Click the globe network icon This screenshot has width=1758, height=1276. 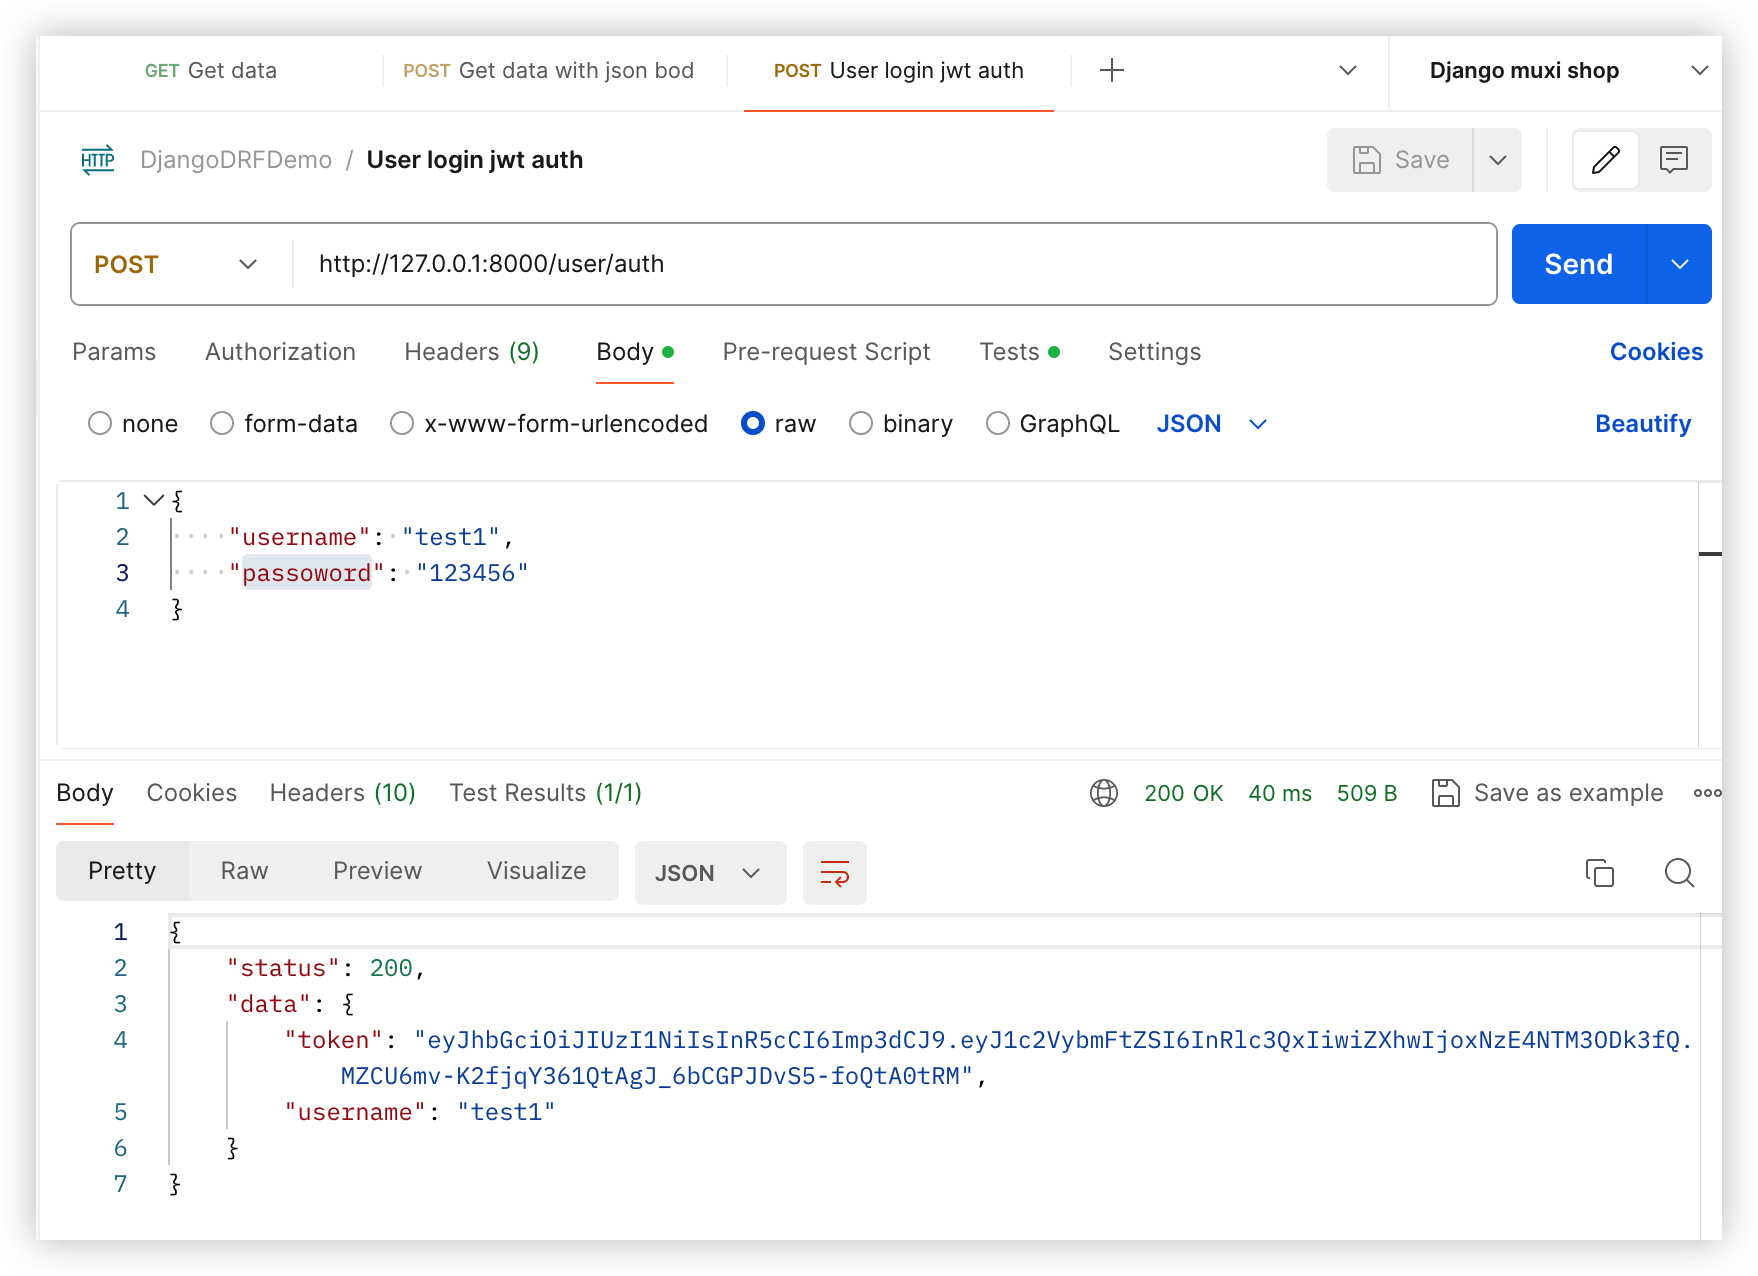pyautogui.click(x=1103, y=793)
